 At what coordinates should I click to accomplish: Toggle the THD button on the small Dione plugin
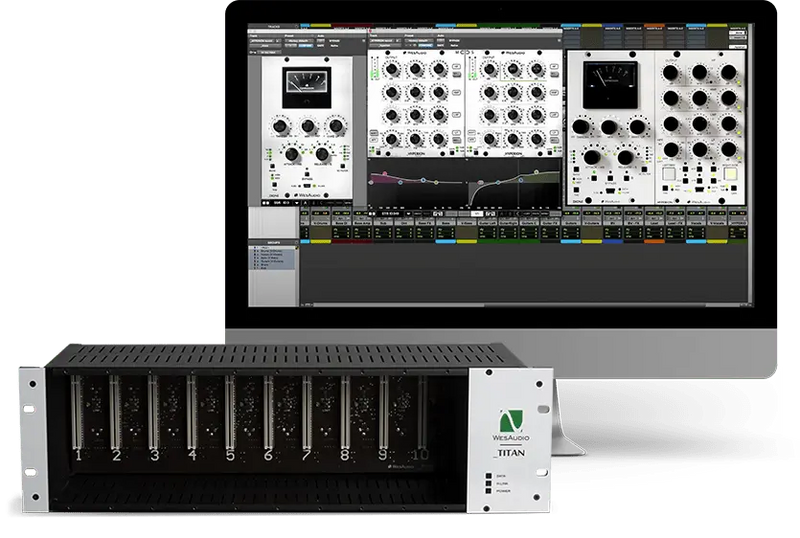click(274, 185)
